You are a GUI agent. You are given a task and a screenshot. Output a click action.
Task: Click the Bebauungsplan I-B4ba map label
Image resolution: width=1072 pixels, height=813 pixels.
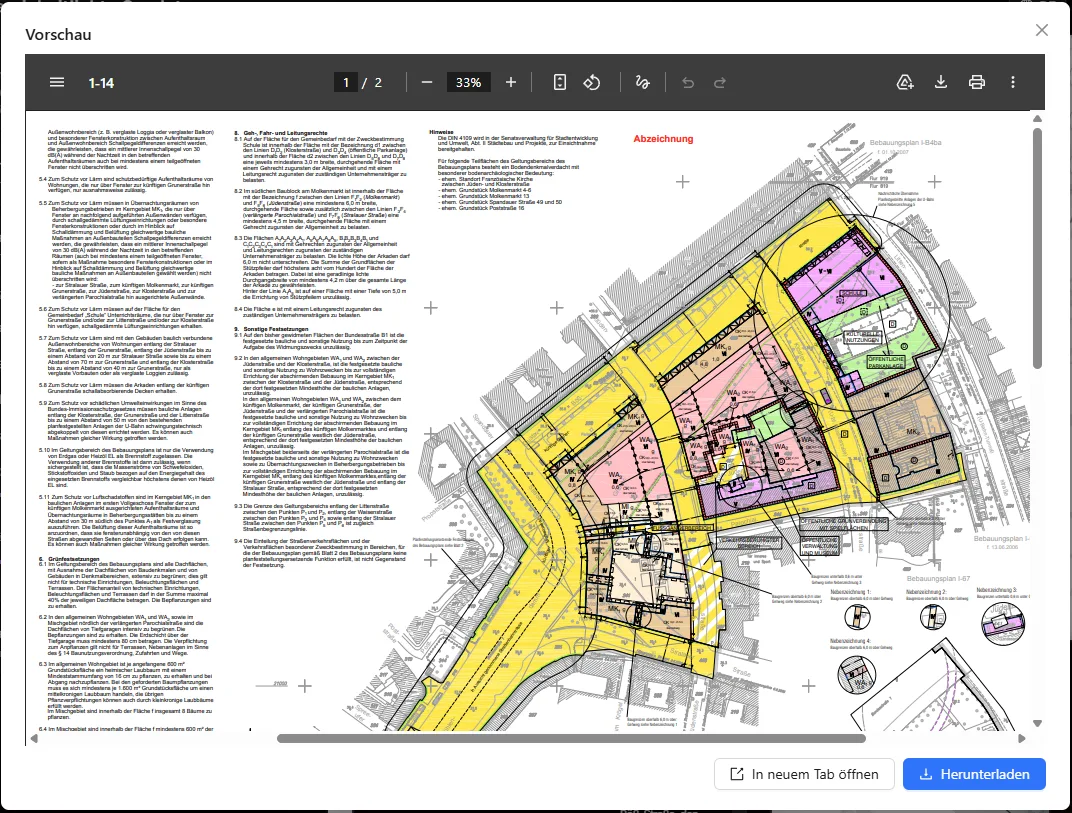tap(905, 143)
